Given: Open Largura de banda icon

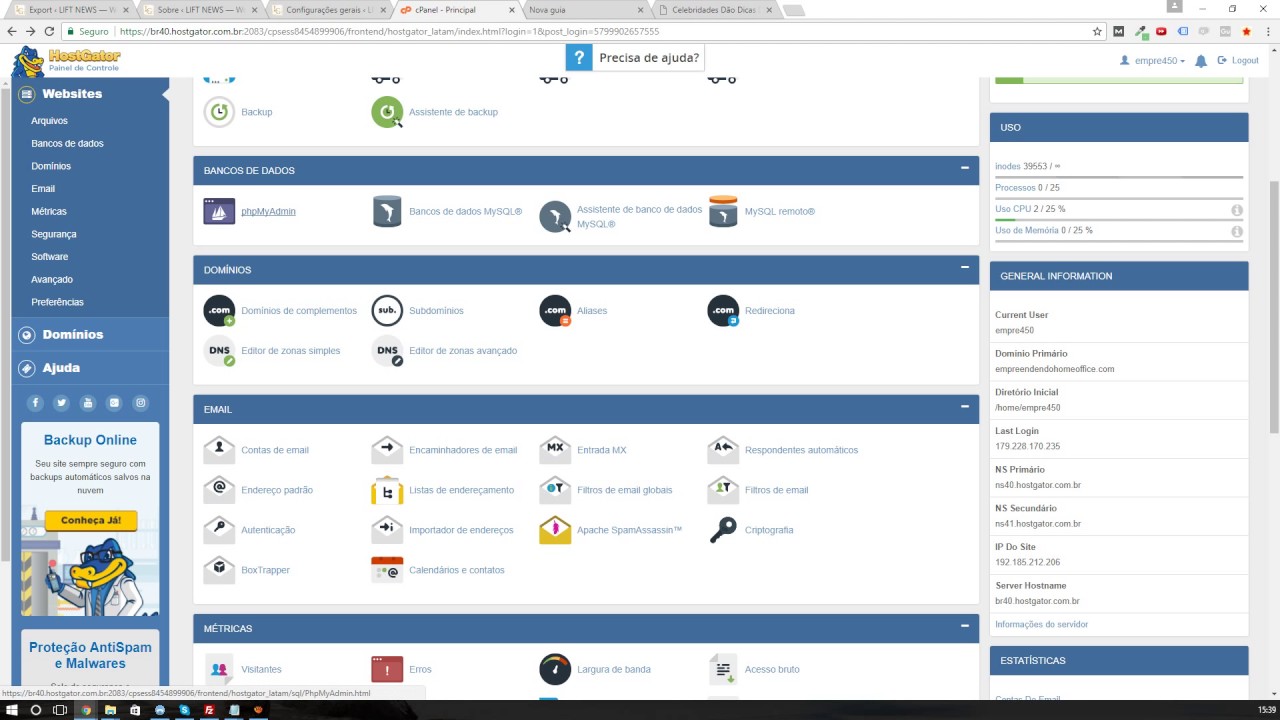Looking at the screenshot, I should pyautogui.click(x=555, y=669).
